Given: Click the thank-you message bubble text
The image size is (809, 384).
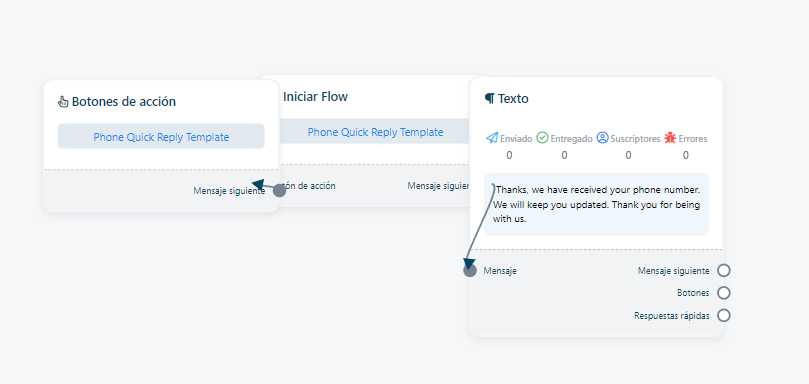Looking at the screenshot, I should [x=596, y=204].
